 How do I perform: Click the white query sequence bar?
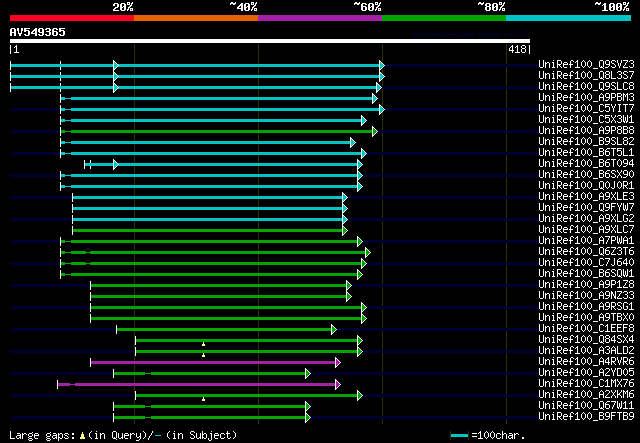click(270, 41)
